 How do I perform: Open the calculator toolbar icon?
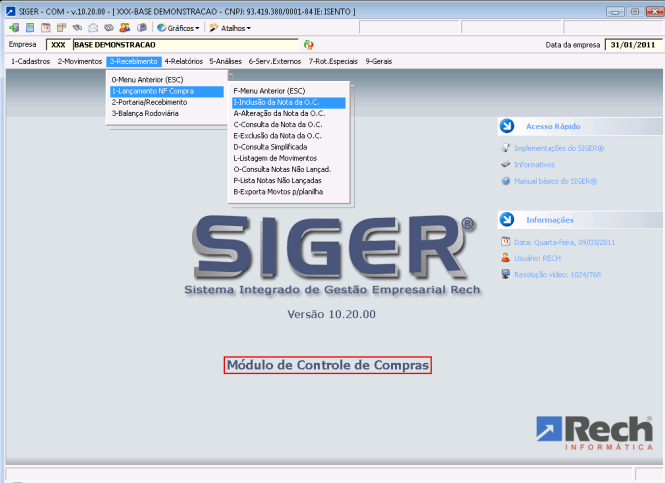30,28
